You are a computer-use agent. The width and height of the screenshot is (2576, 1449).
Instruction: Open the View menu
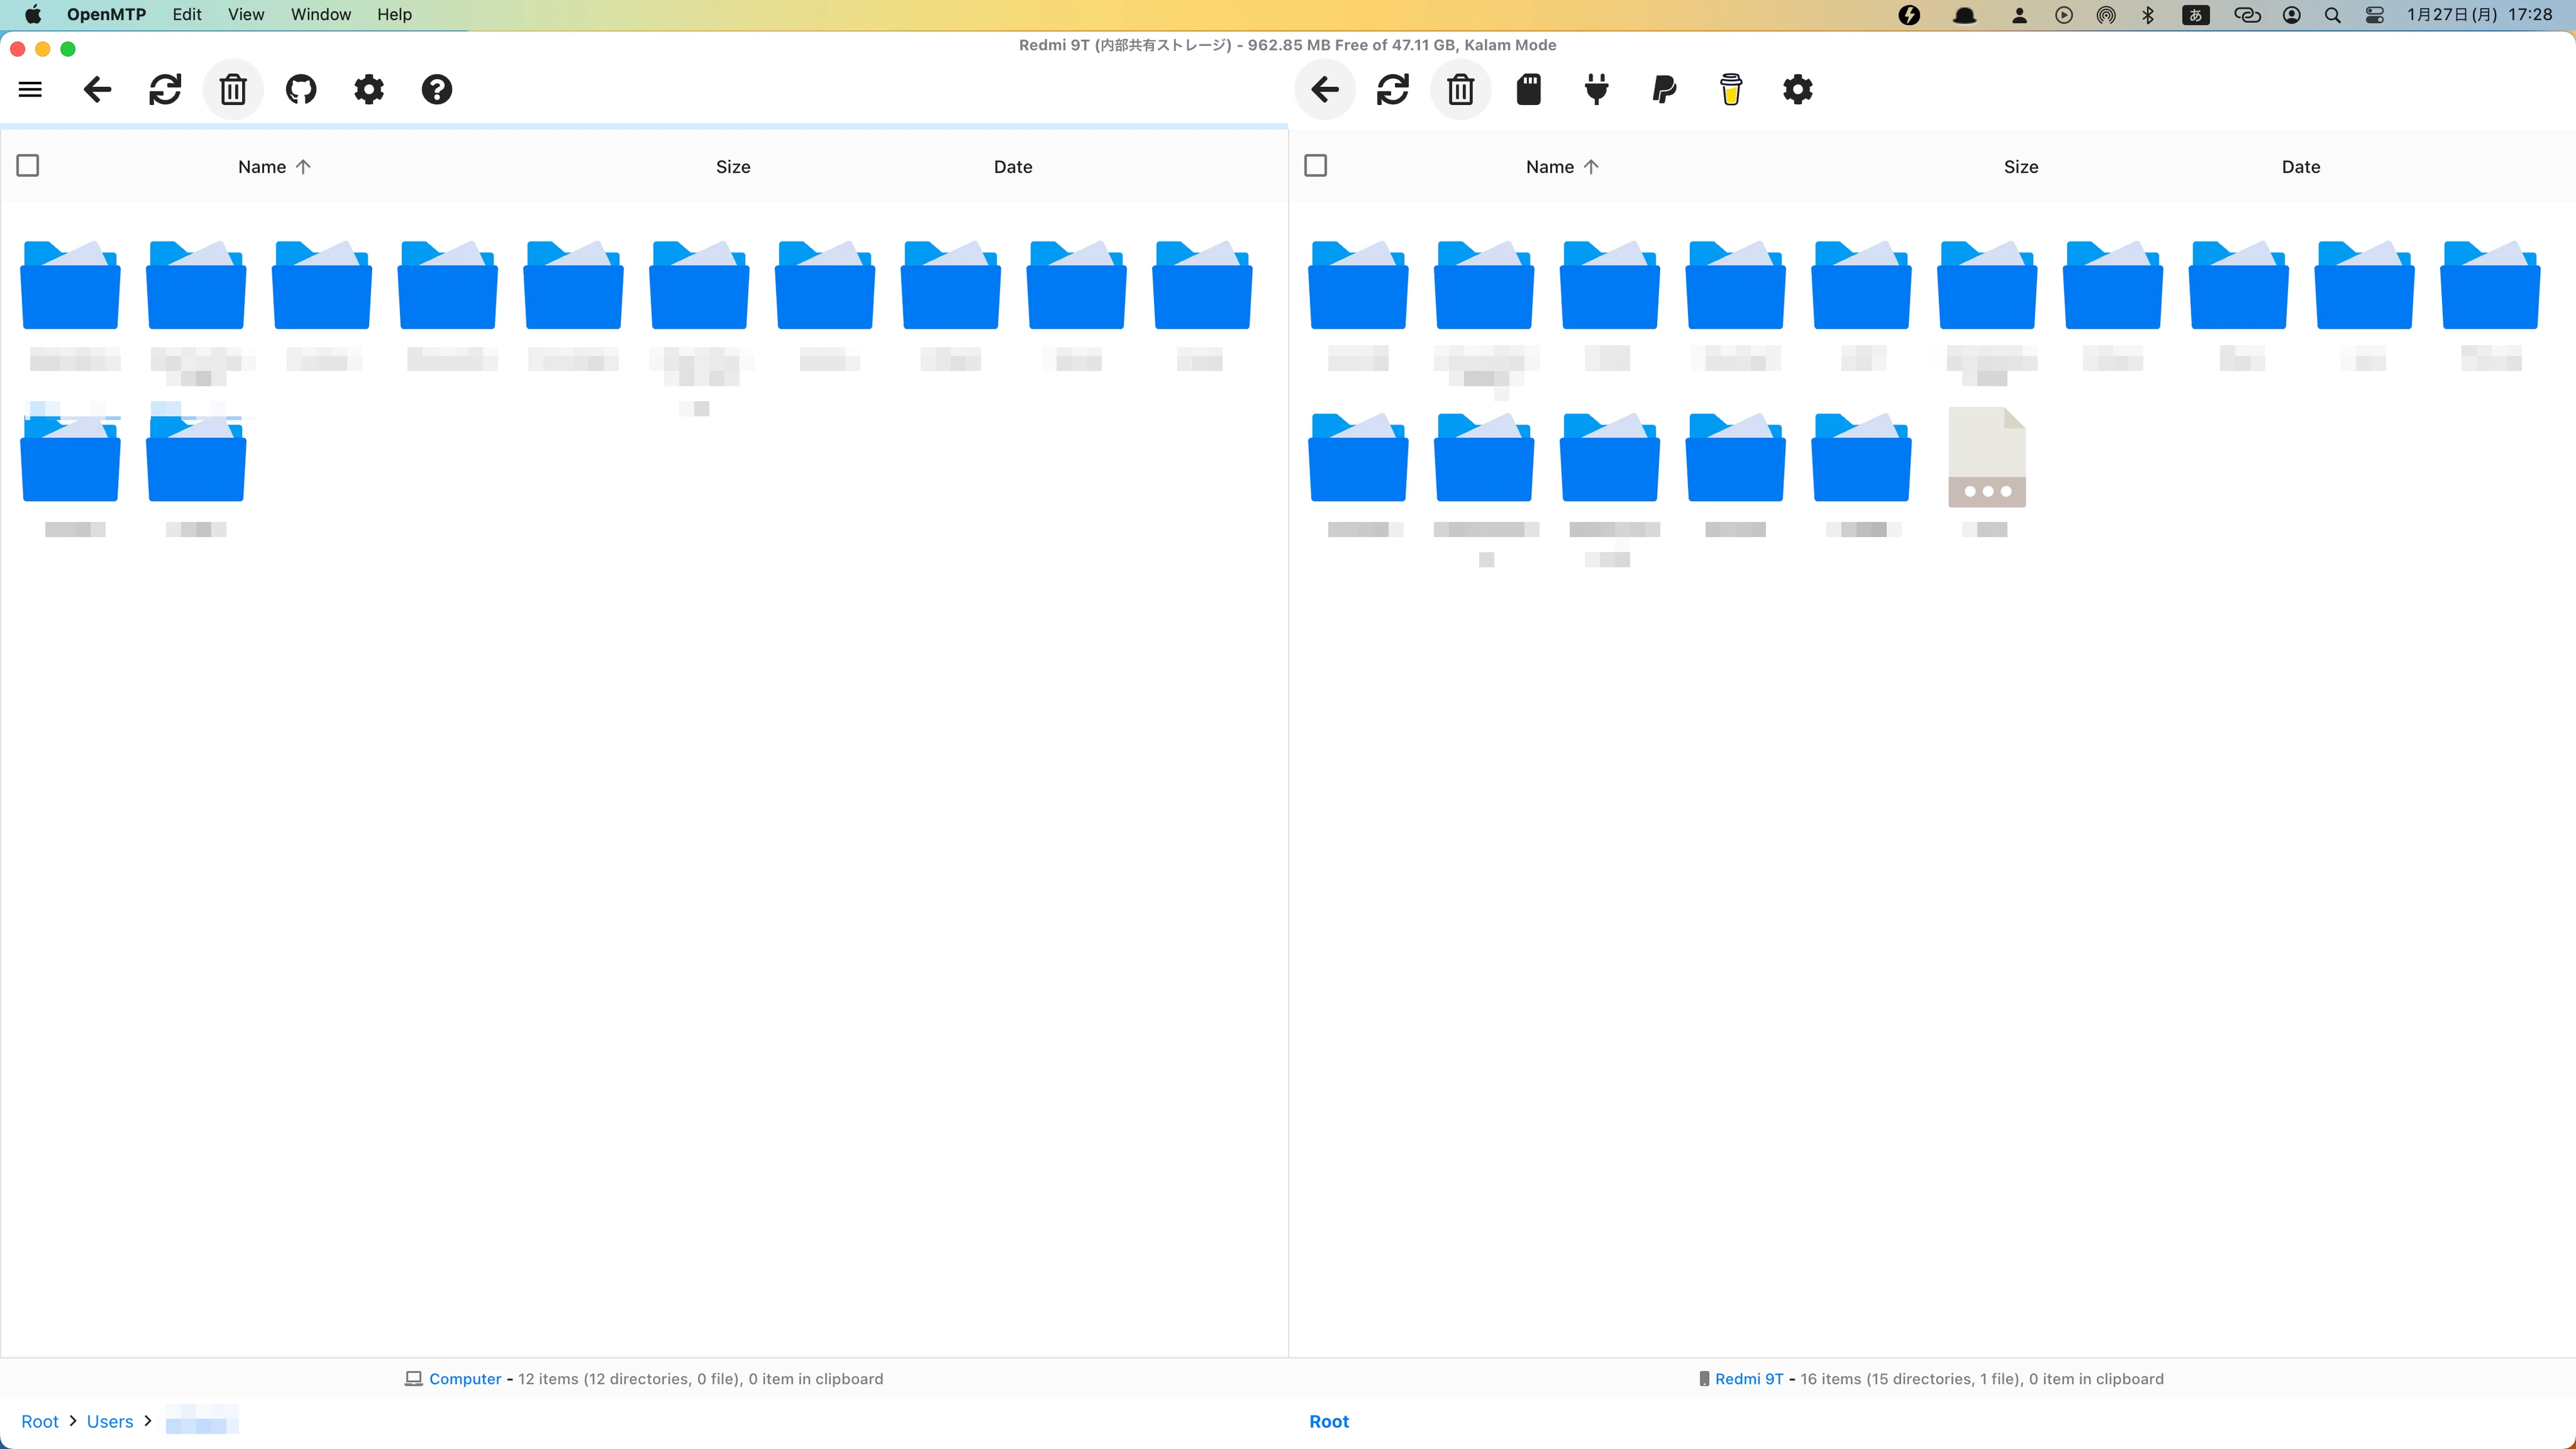245,15
